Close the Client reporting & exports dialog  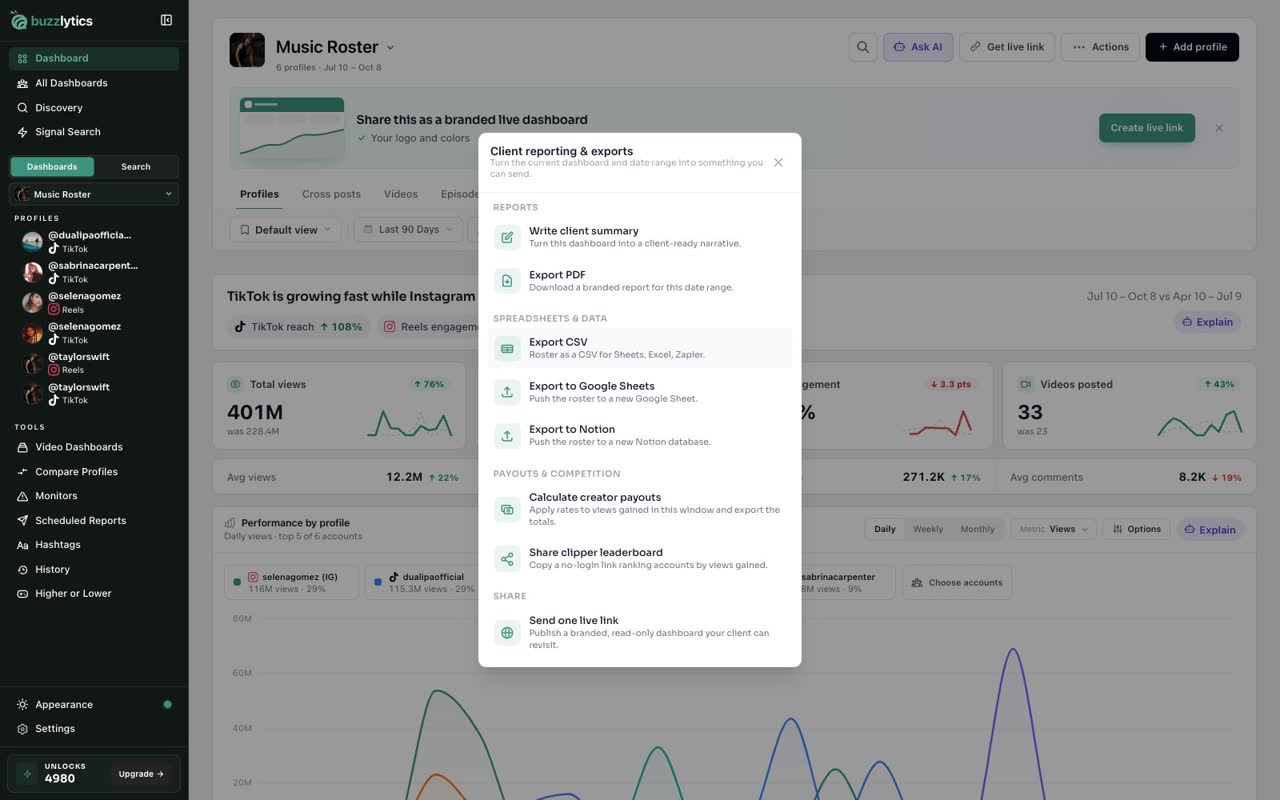(x=778, y=162)
